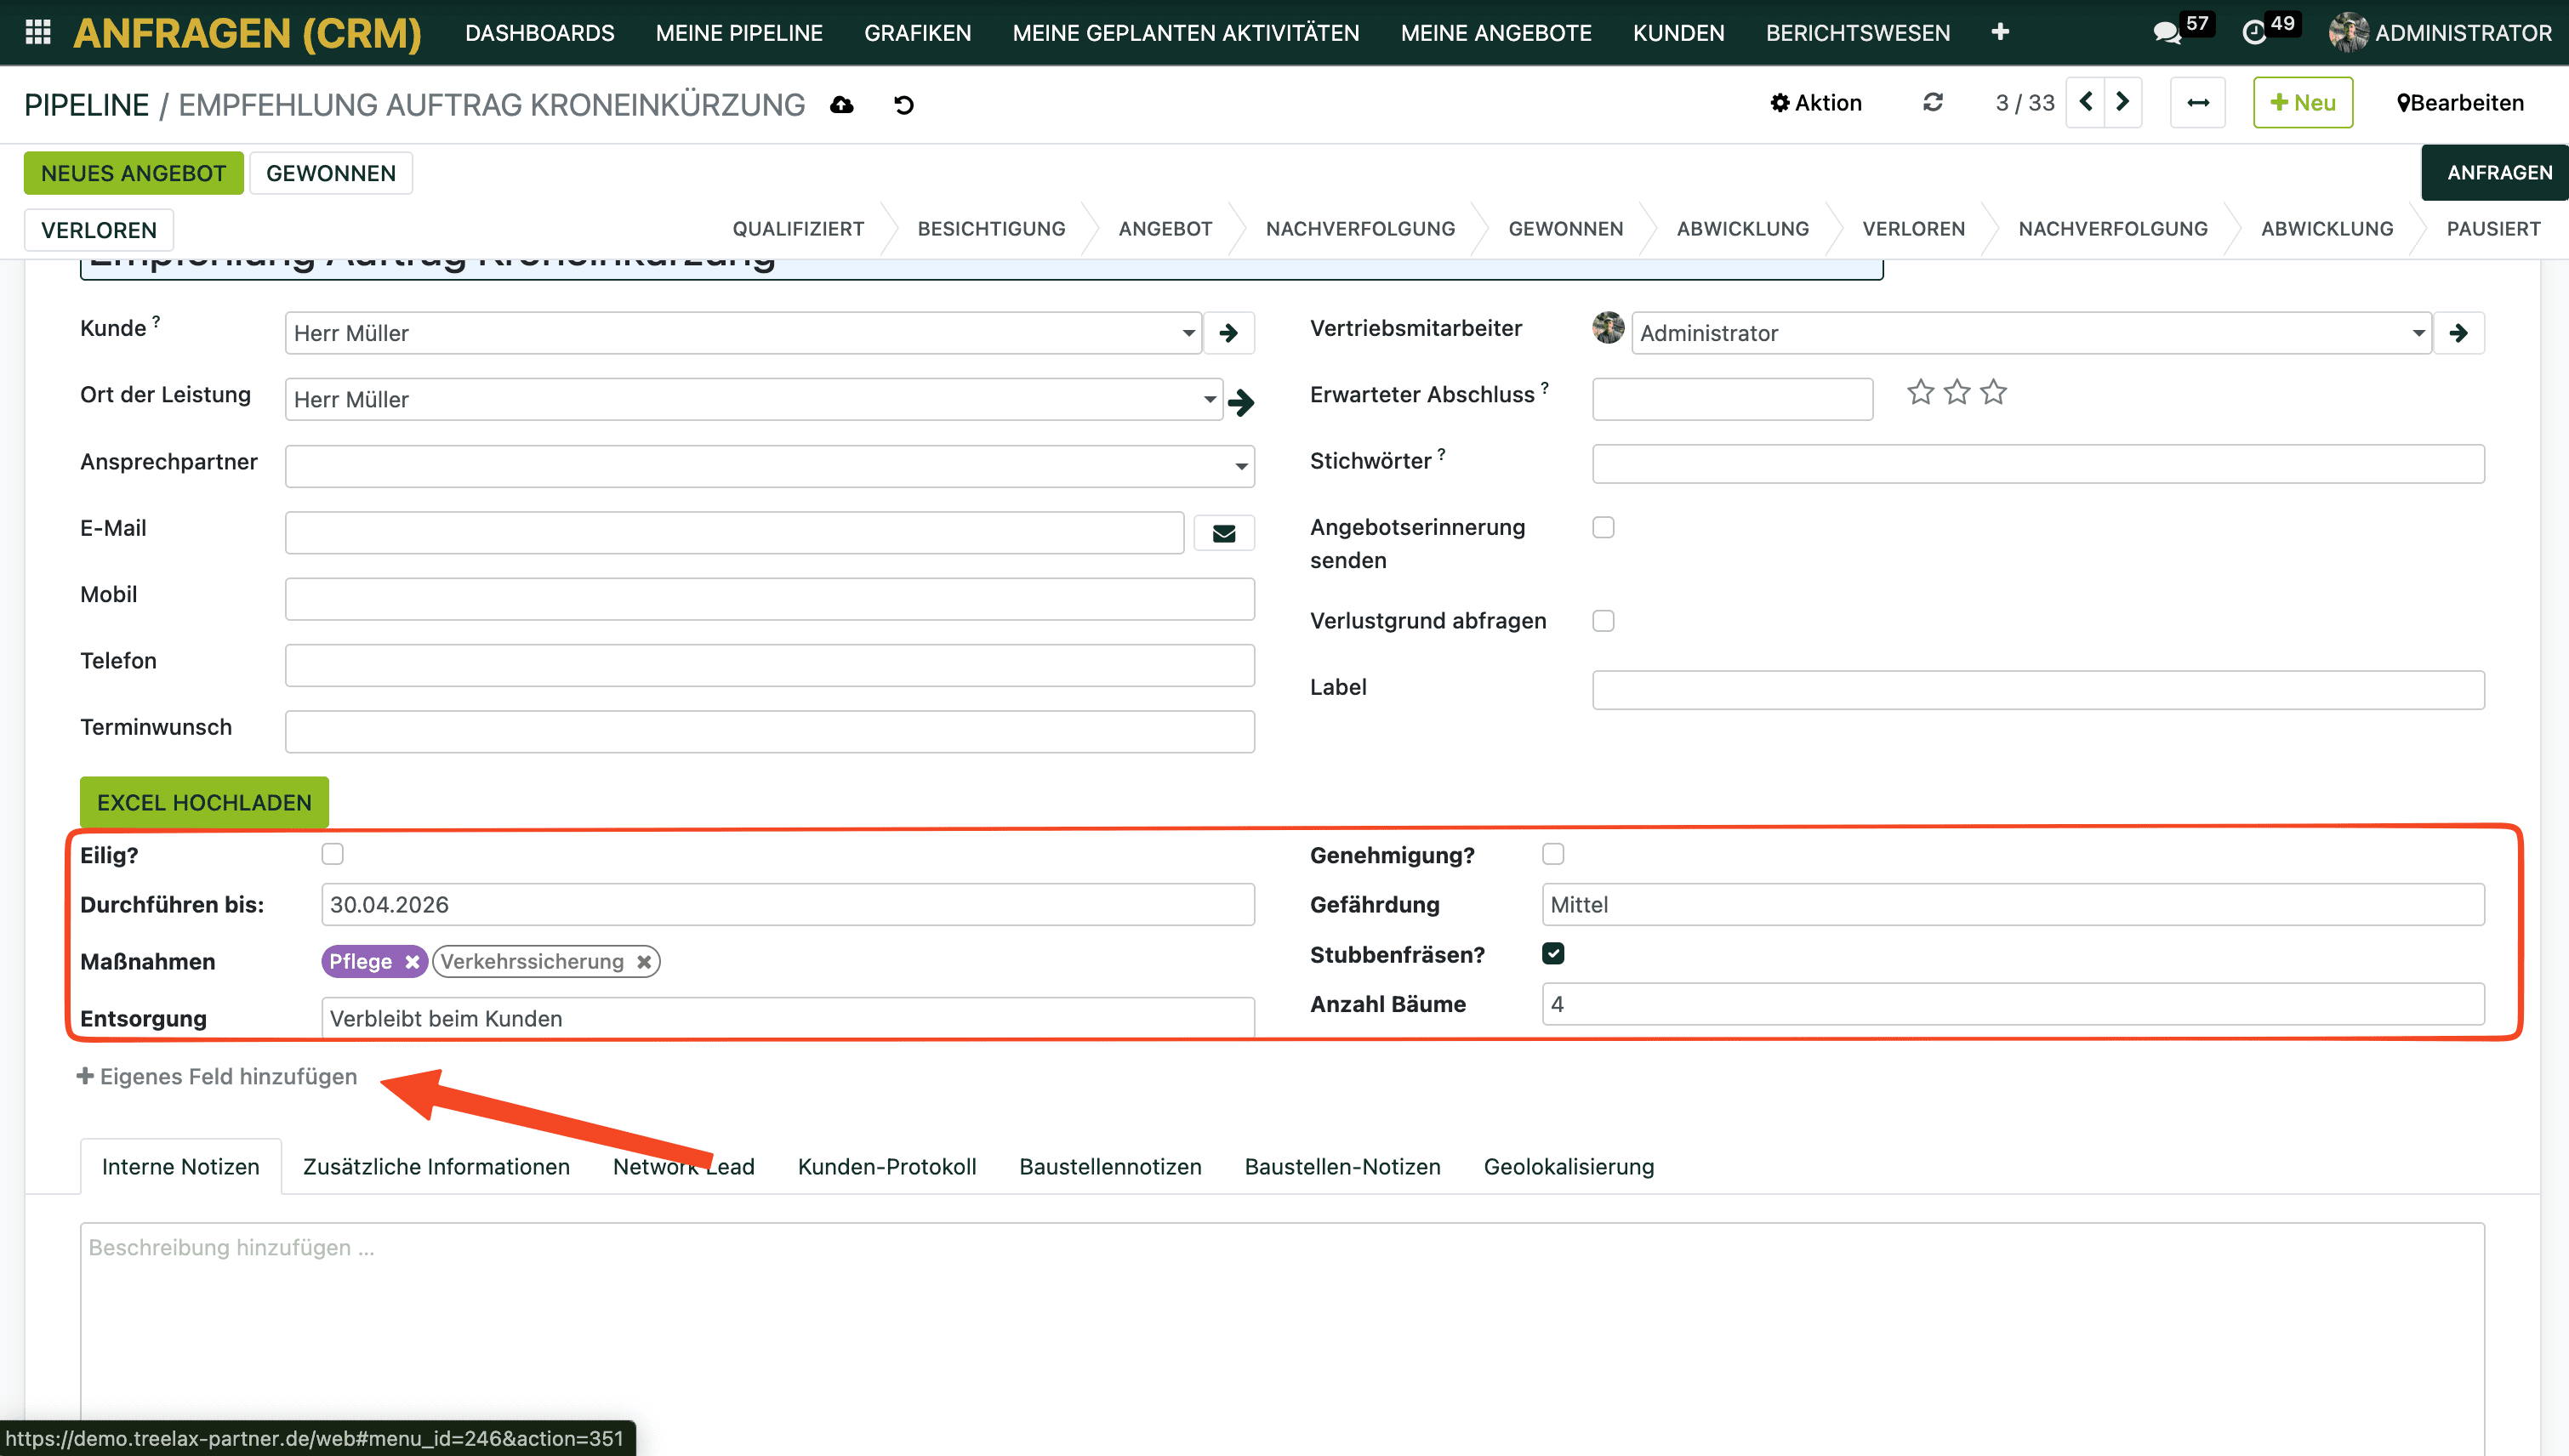
Task: Open the apps grid menu icon
Action: click(x=38, y=32)
